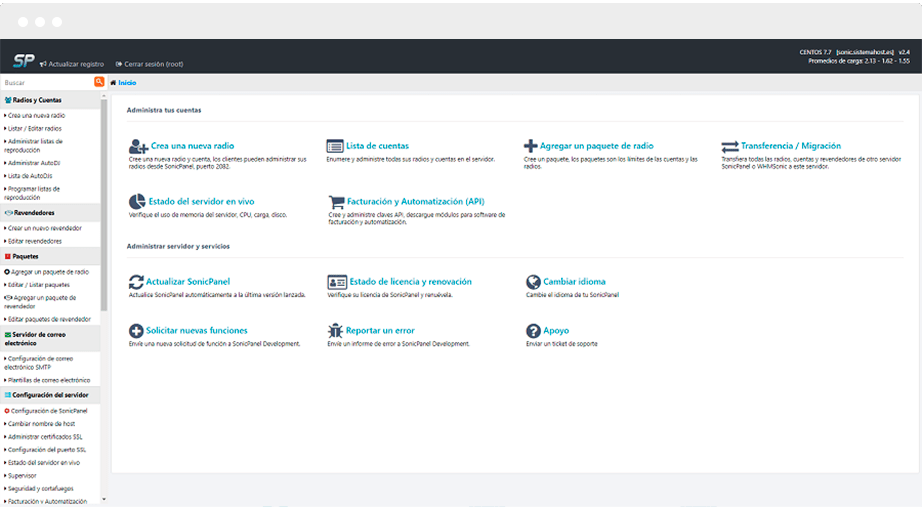The width and height of the screenshot is (922, 507).
Task: Click the Transferencia / Migración arrows icon
Action: point(729,146)
